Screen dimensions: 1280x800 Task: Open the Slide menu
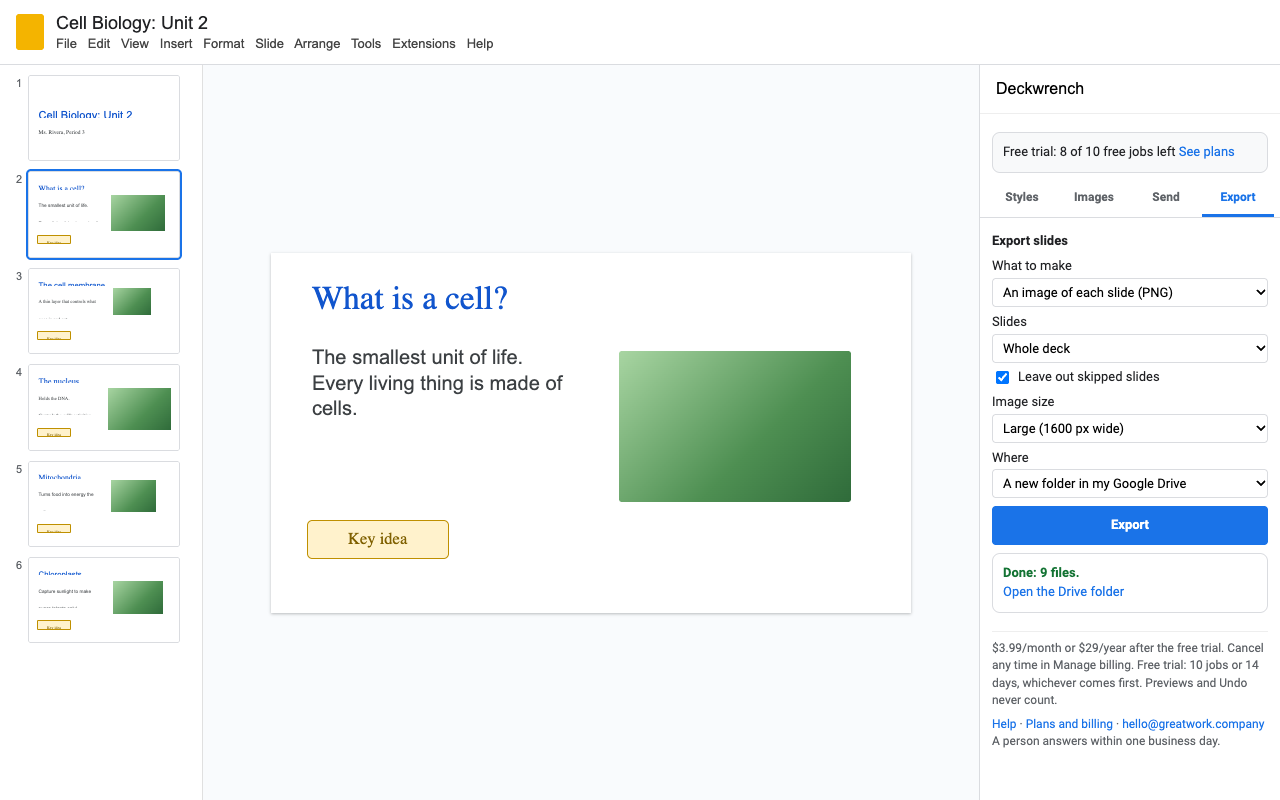click(x=269, y=43)
